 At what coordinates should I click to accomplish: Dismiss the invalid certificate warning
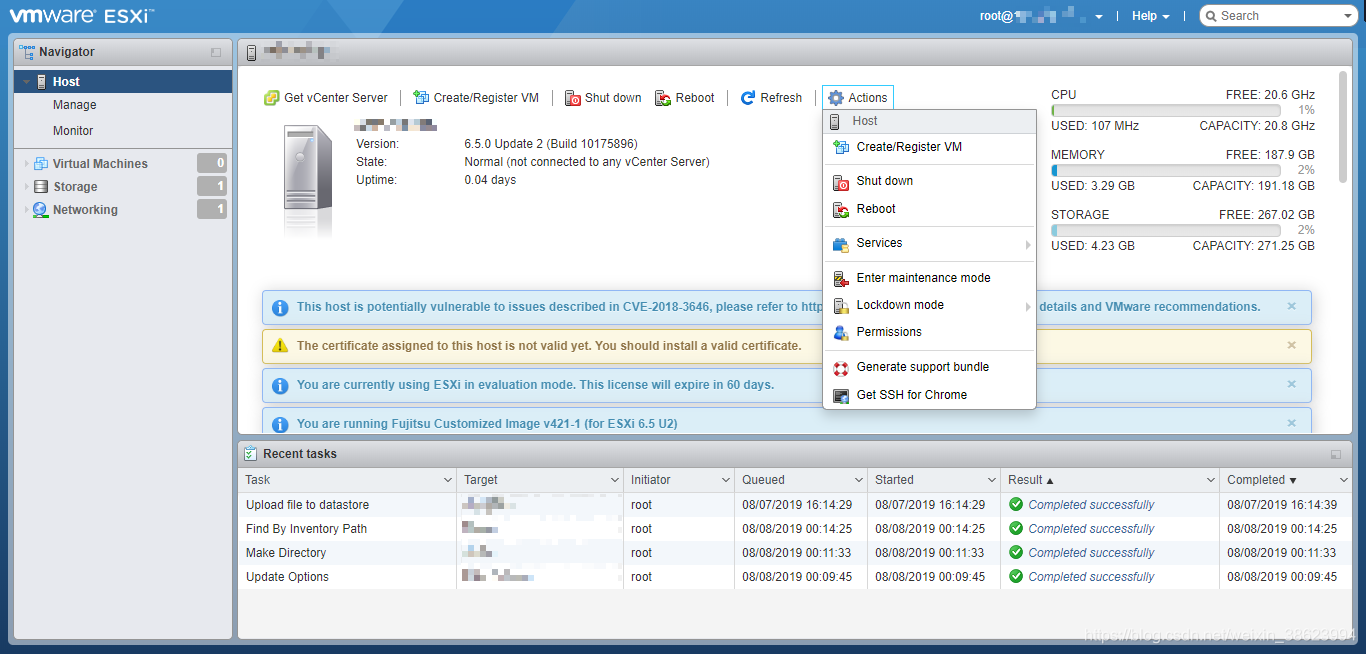[x=1291, y=345]
